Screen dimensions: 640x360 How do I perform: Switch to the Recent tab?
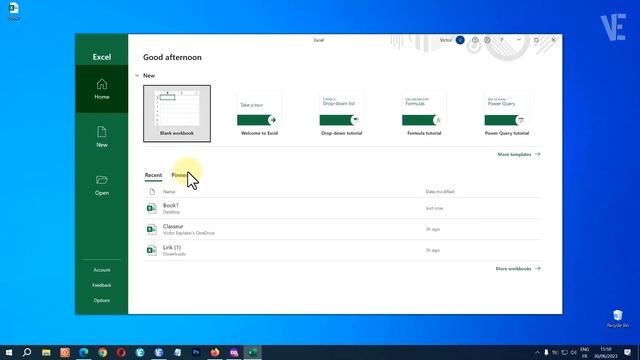point(153,175)
